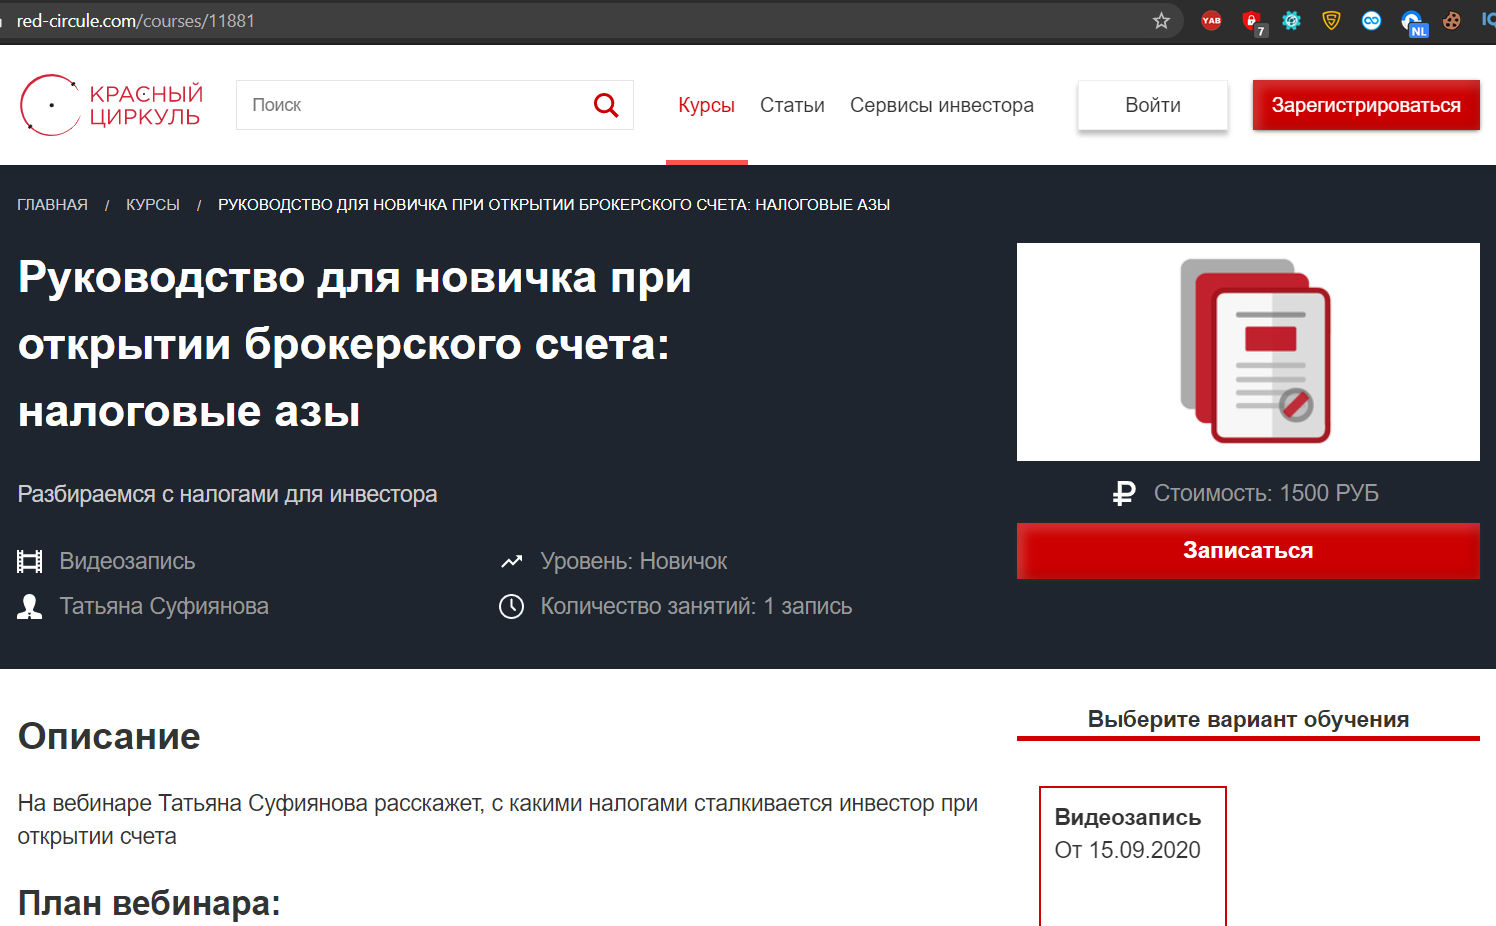Open the NL VPN extension icon

1413,22
